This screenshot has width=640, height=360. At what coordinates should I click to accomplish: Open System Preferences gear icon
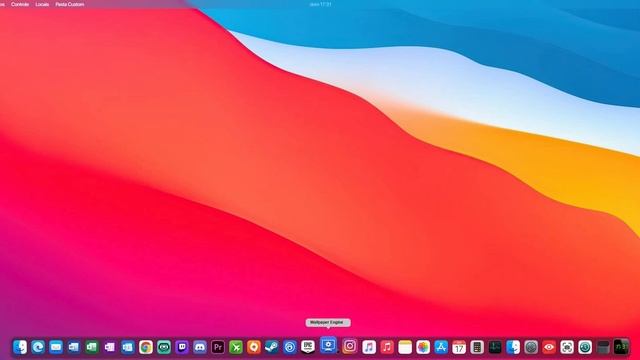point(531,347)
